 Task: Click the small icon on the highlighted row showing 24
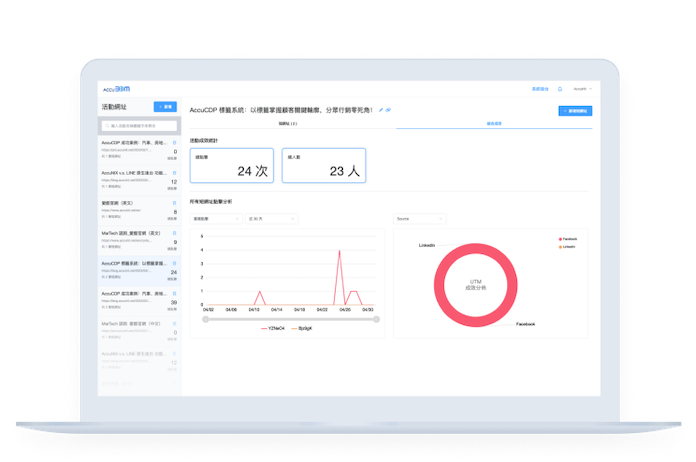point(174,263)
